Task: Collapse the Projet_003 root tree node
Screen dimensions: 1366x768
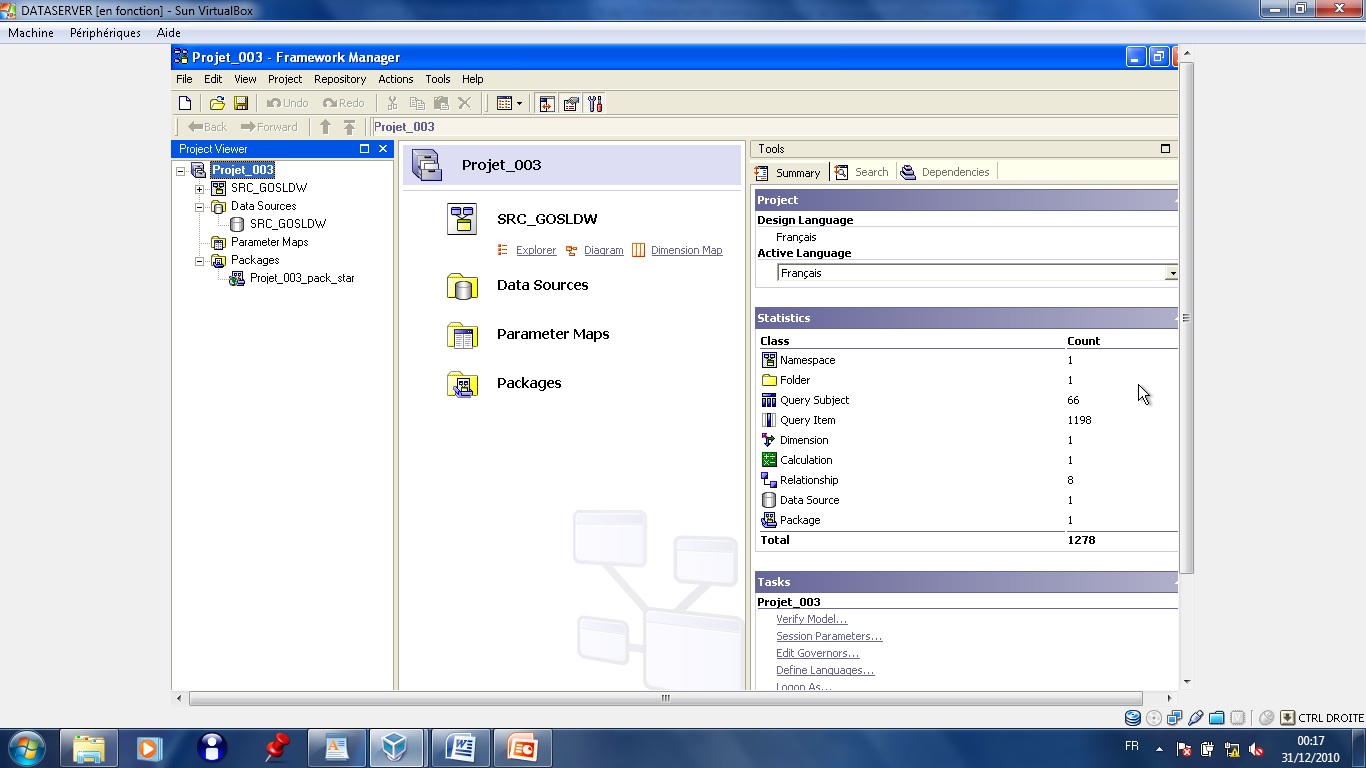Action: (181, 171)
